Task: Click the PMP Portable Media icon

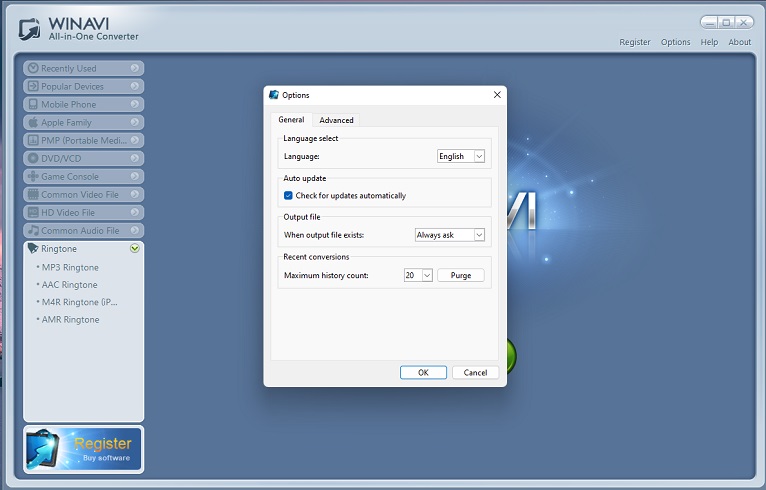Action: click(33, 141)
